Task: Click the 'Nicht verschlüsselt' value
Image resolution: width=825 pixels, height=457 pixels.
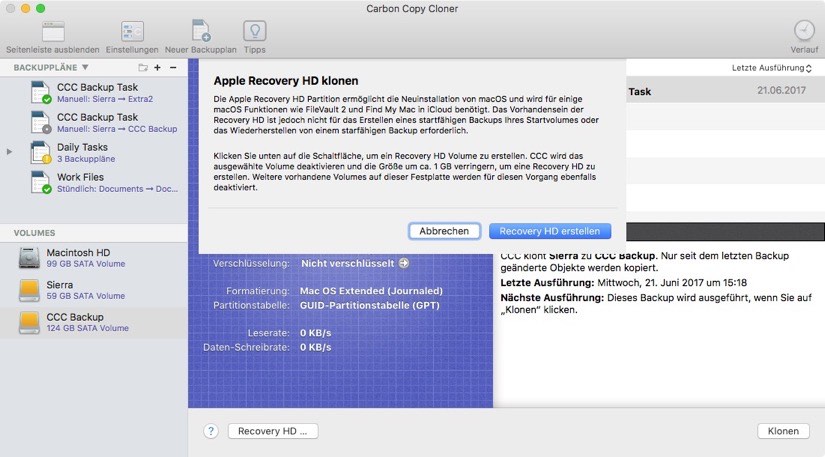Action: [347, 263]
